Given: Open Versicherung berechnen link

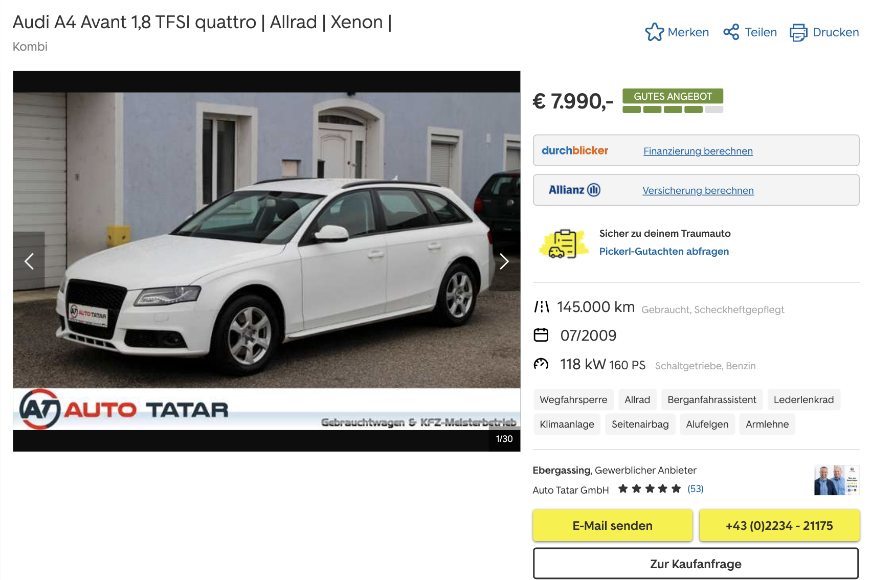Looking at the screenshot, I should [x=698, y=191].
